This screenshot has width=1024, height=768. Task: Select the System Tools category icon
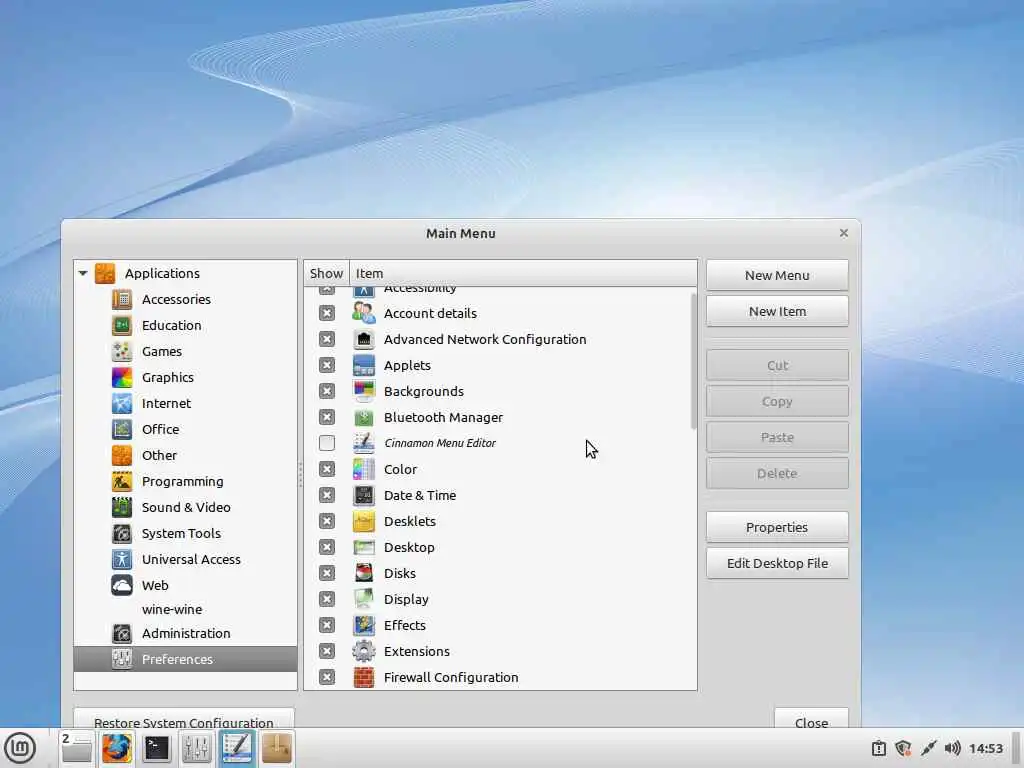click(x=121, y=534)
